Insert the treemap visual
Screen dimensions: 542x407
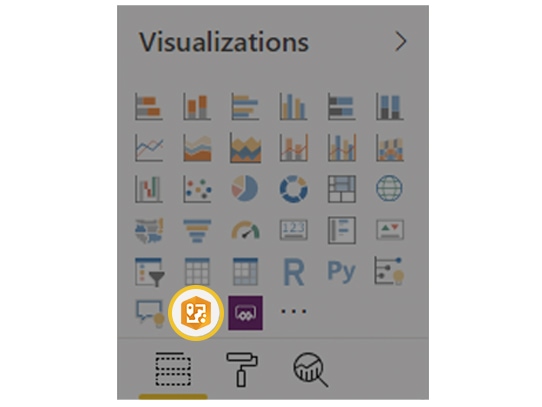pyautogui.click(x=342, y=189)
